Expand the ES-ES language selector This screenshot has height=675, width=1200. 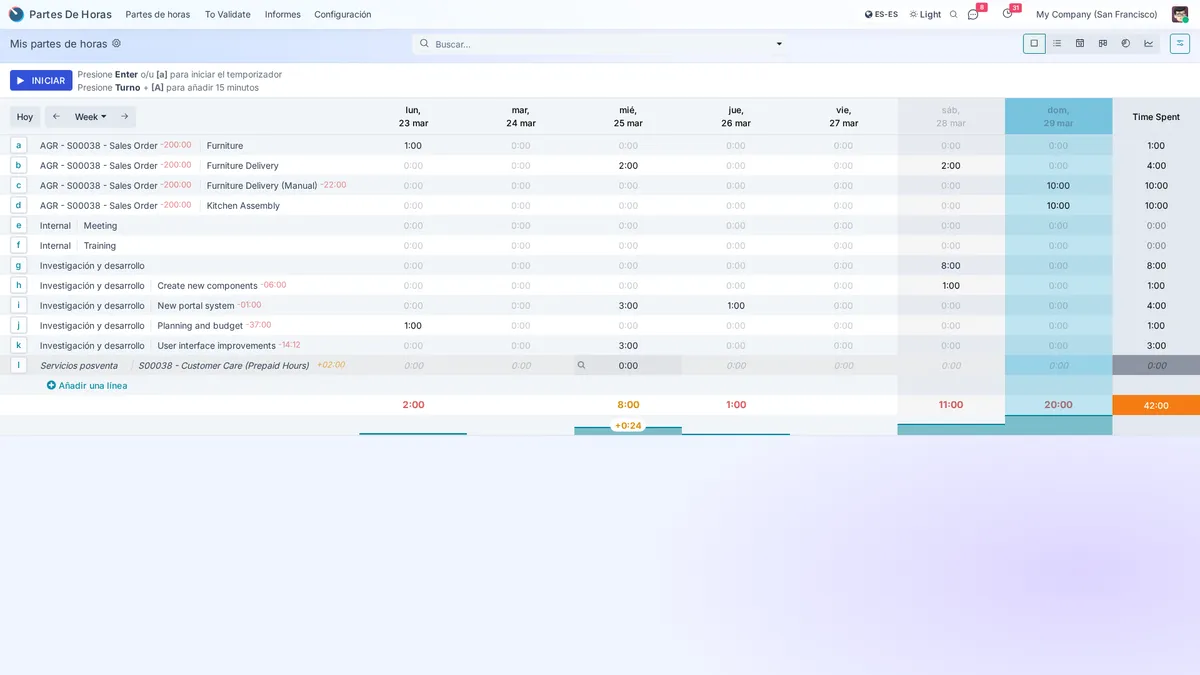tap(883, 13)
